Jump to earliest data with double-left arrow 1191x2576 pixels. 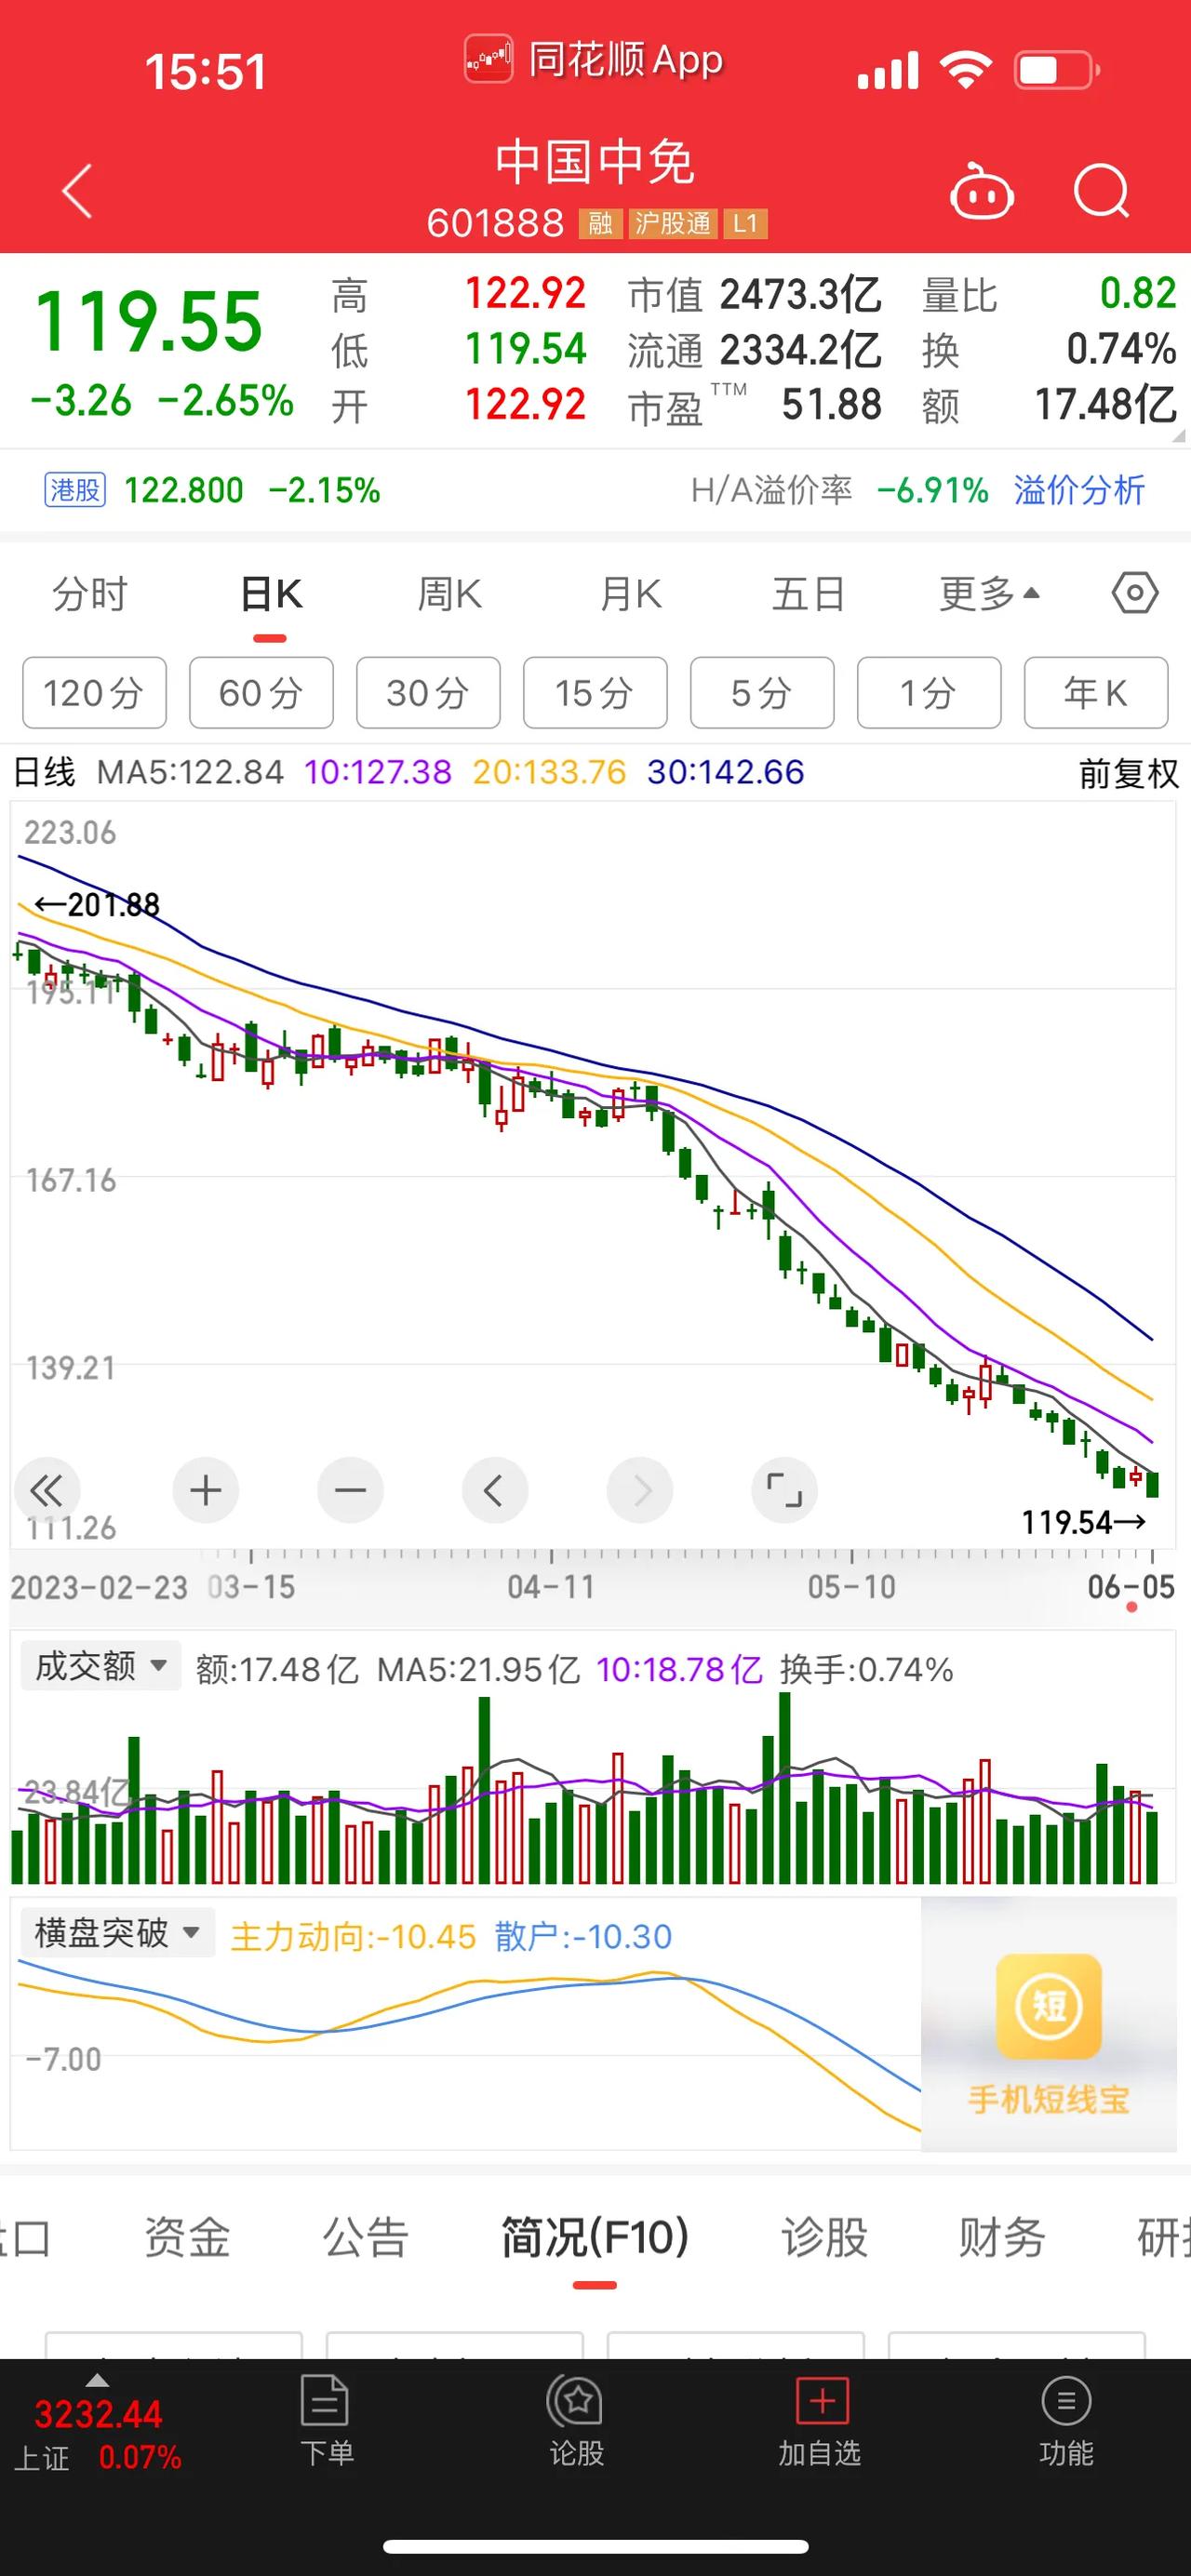(x=46, y=1491)
